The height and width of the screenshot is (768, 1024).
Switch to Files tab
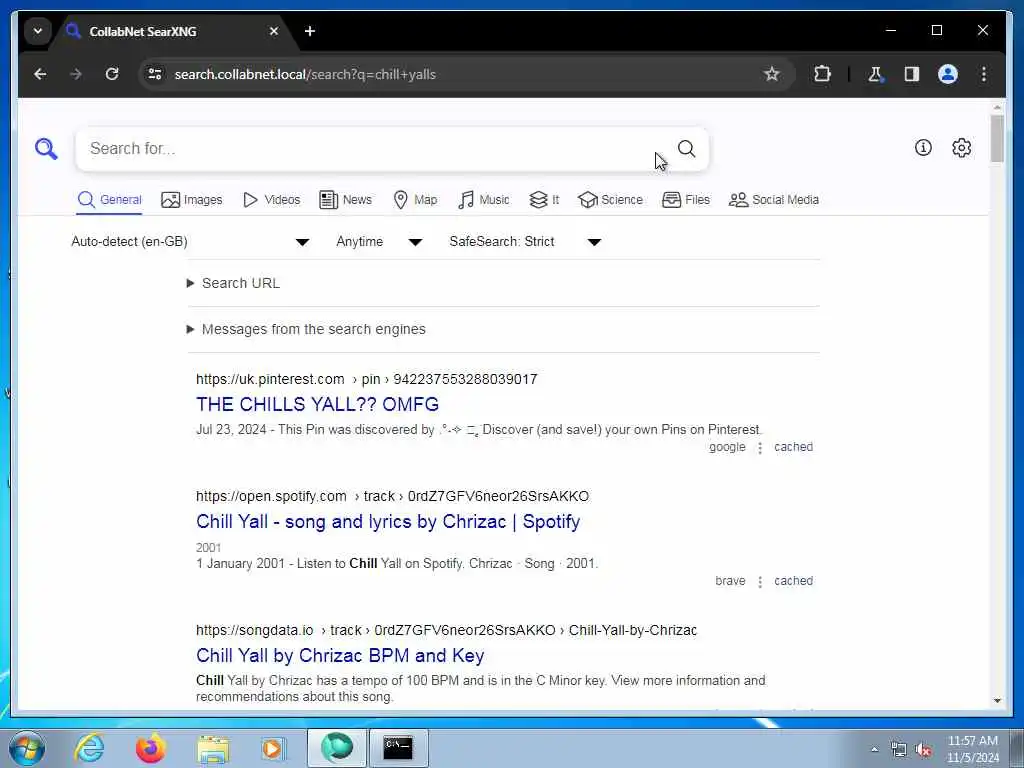(686, 200)
